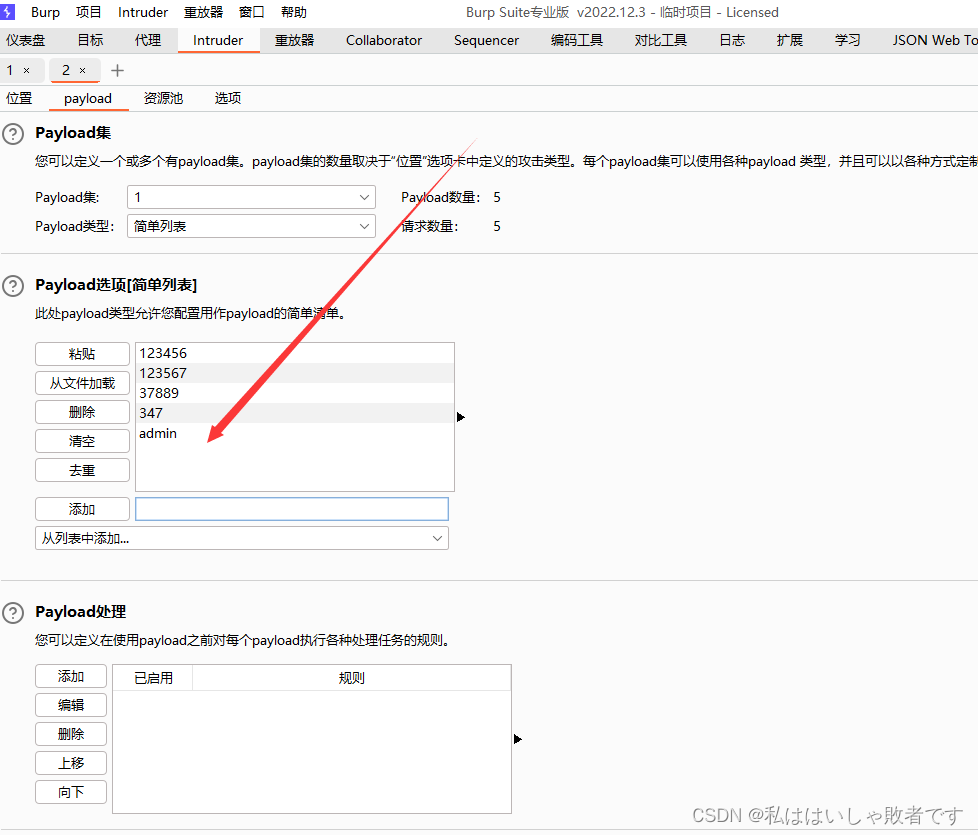The height and width of the screenshot is (835, 978).
Task: Select Intruder attack tab 2
Action: pyautogui.click(x=66, y=70)
